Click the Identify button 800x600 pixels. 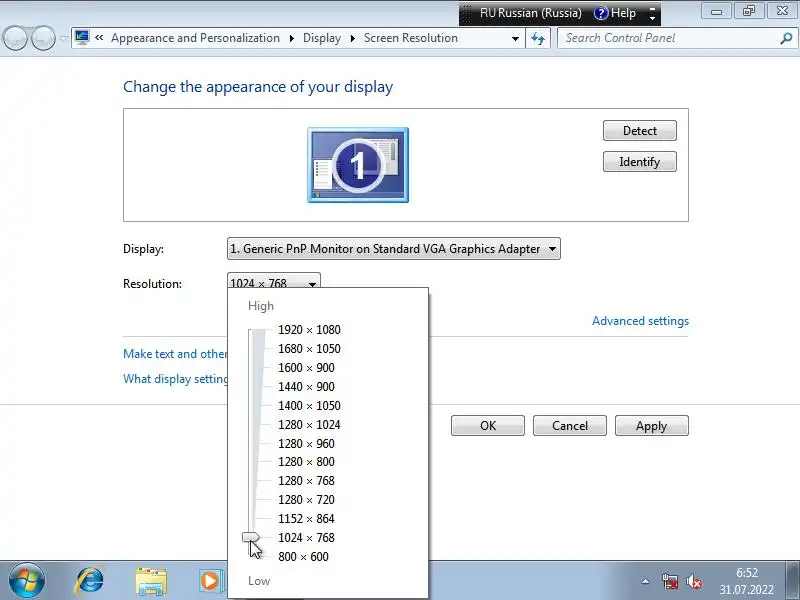click(639, 162)
